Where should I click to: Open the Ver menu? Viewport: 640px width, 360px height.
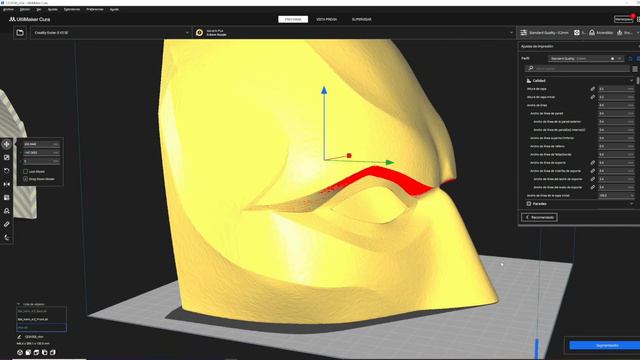pyautogui.click(x=39, y=9)
